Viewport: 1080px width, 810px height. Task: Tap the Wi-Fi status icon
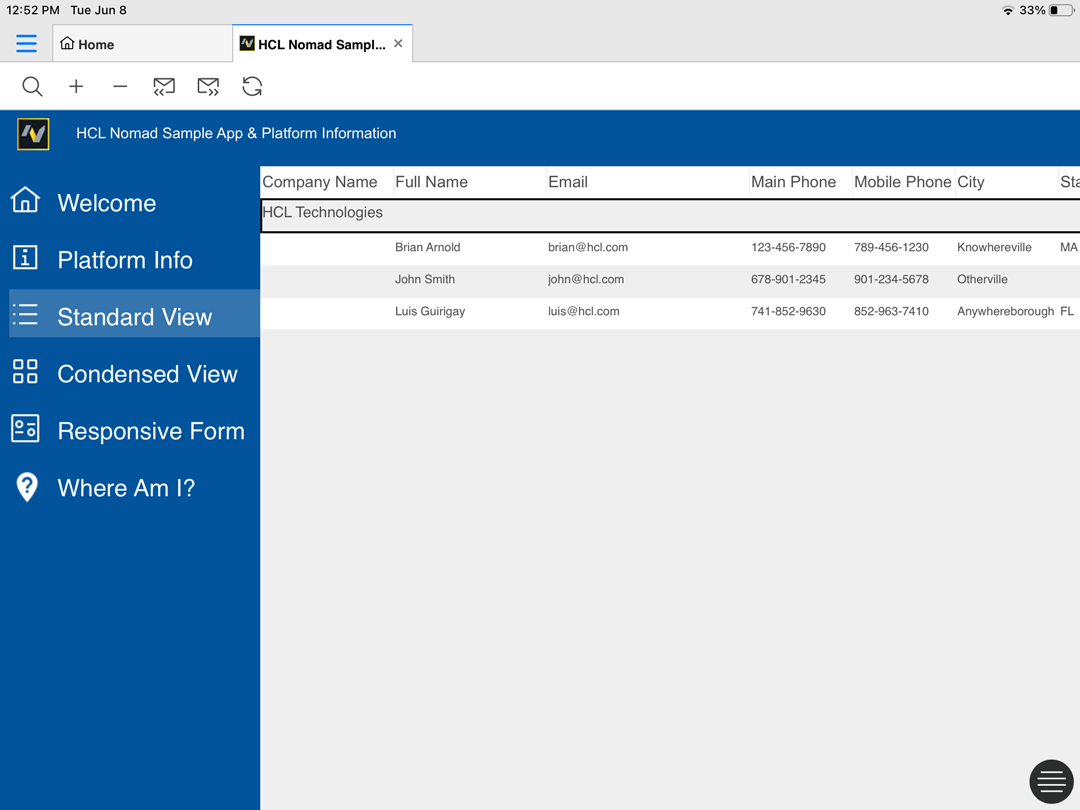click(x=1008, y=10)
